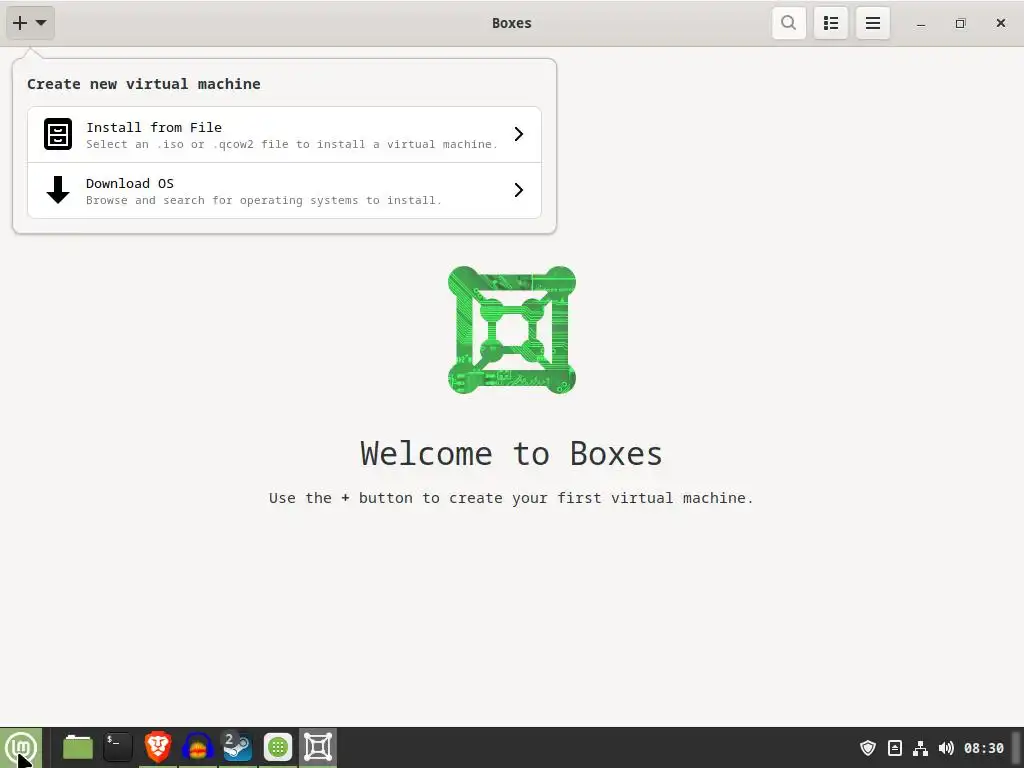This screenshot has width=1024, height=768.
Task: Click the download arrow icon for Download OS
Action: pos(57,189)
